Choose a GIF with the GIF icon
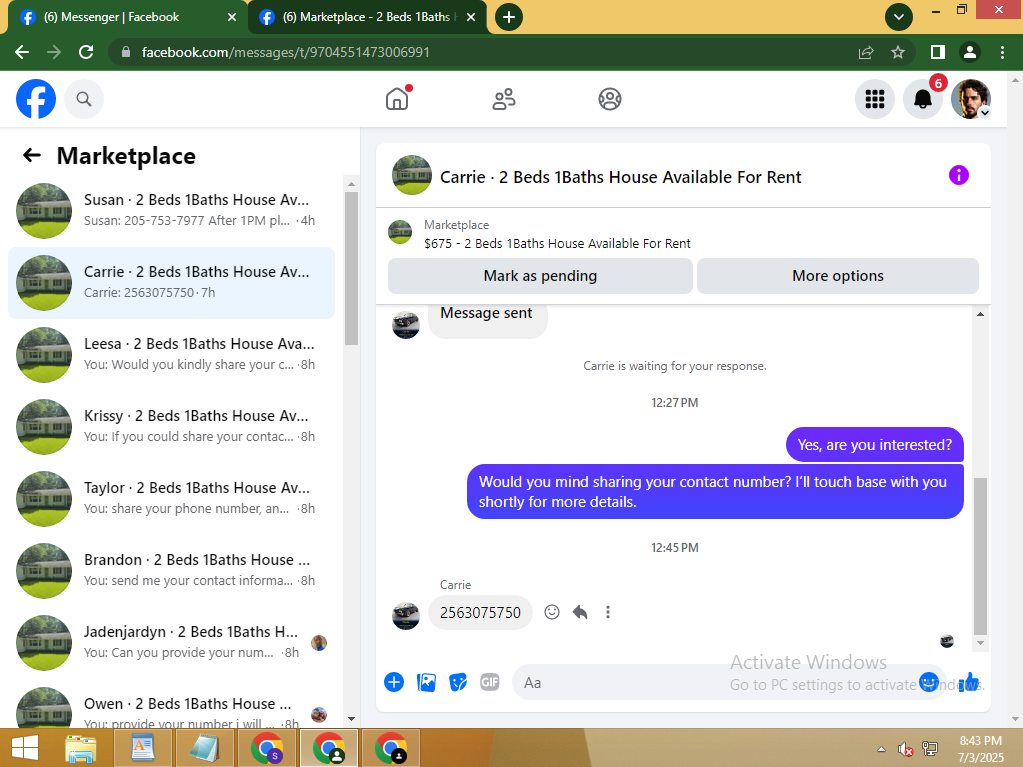This screenshot has width=1023, height=767. 489,682
